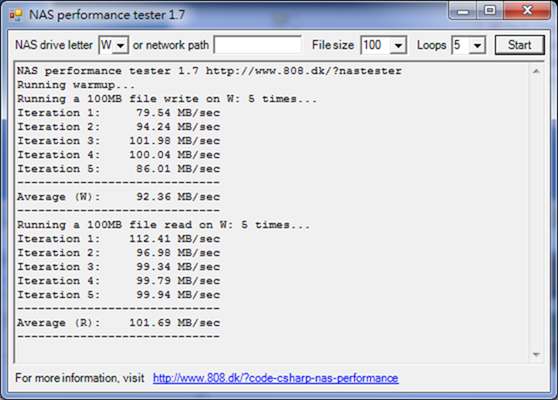Click the "File size" label
The height and width of the screenshot is (400, 558).
[x=333, y=45]
